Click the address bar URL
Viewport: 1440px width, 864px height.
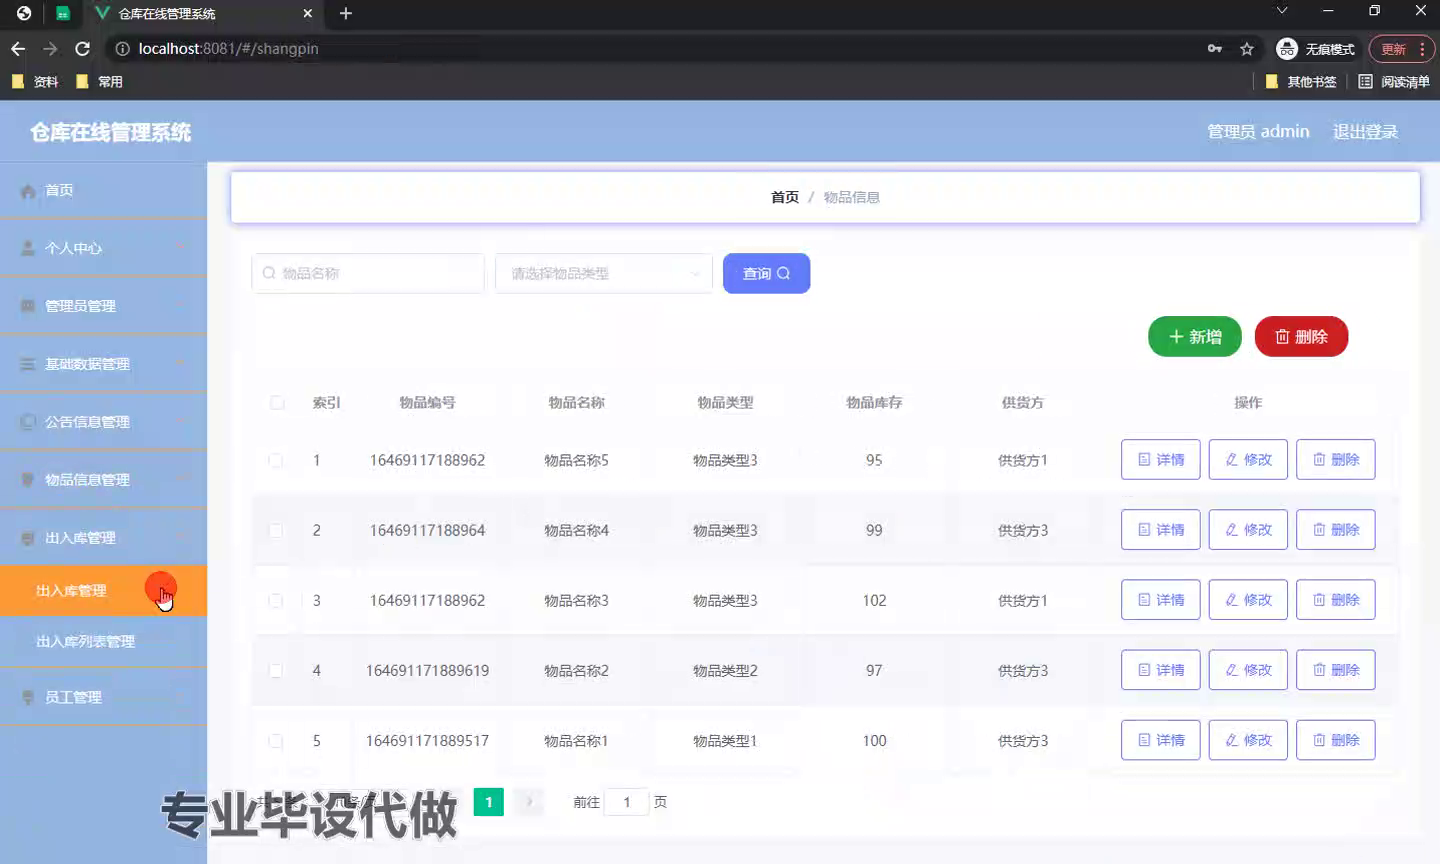coord(228,48)
